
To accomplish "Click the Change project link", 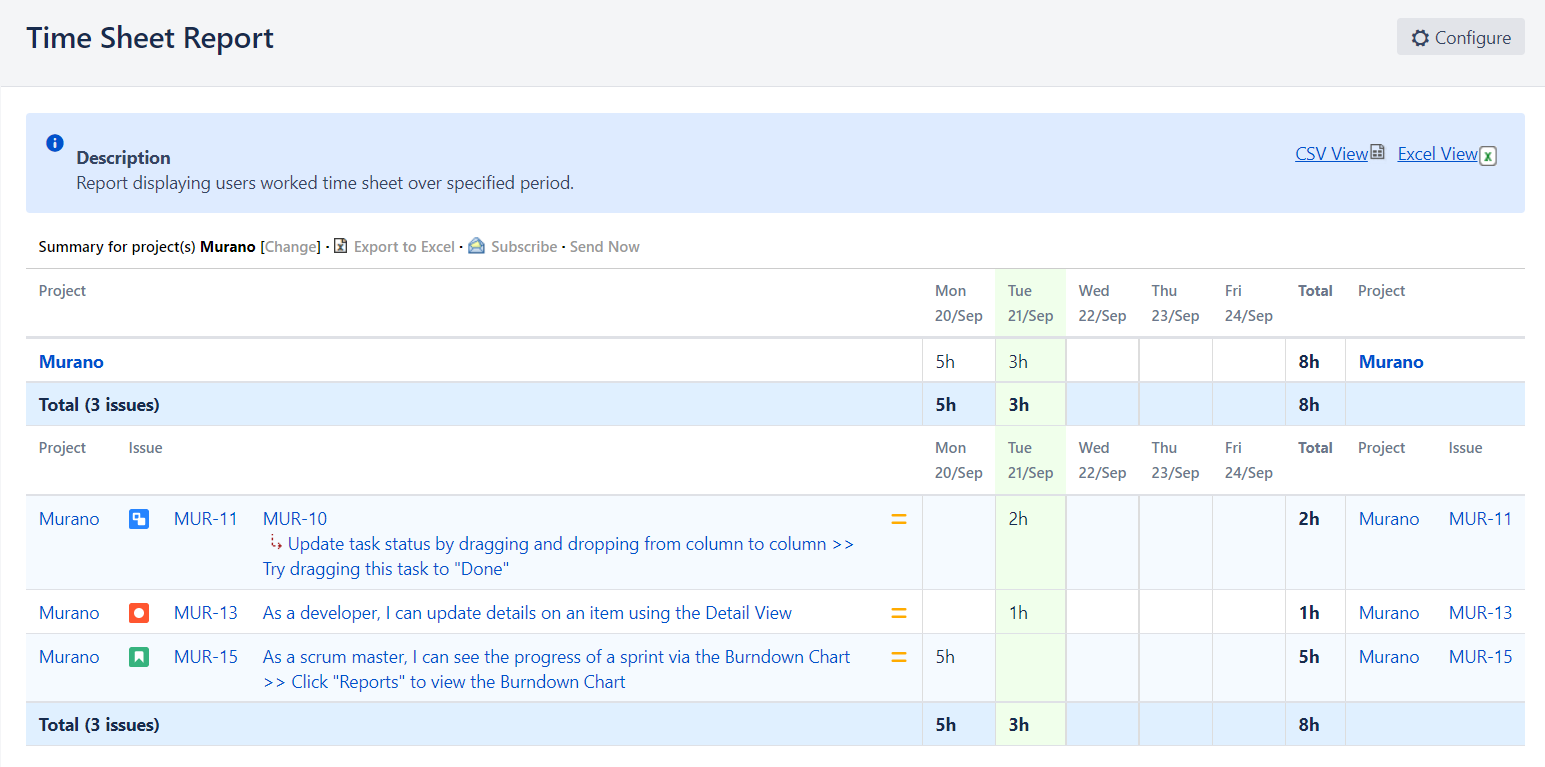I will click(x=290, y=247).
